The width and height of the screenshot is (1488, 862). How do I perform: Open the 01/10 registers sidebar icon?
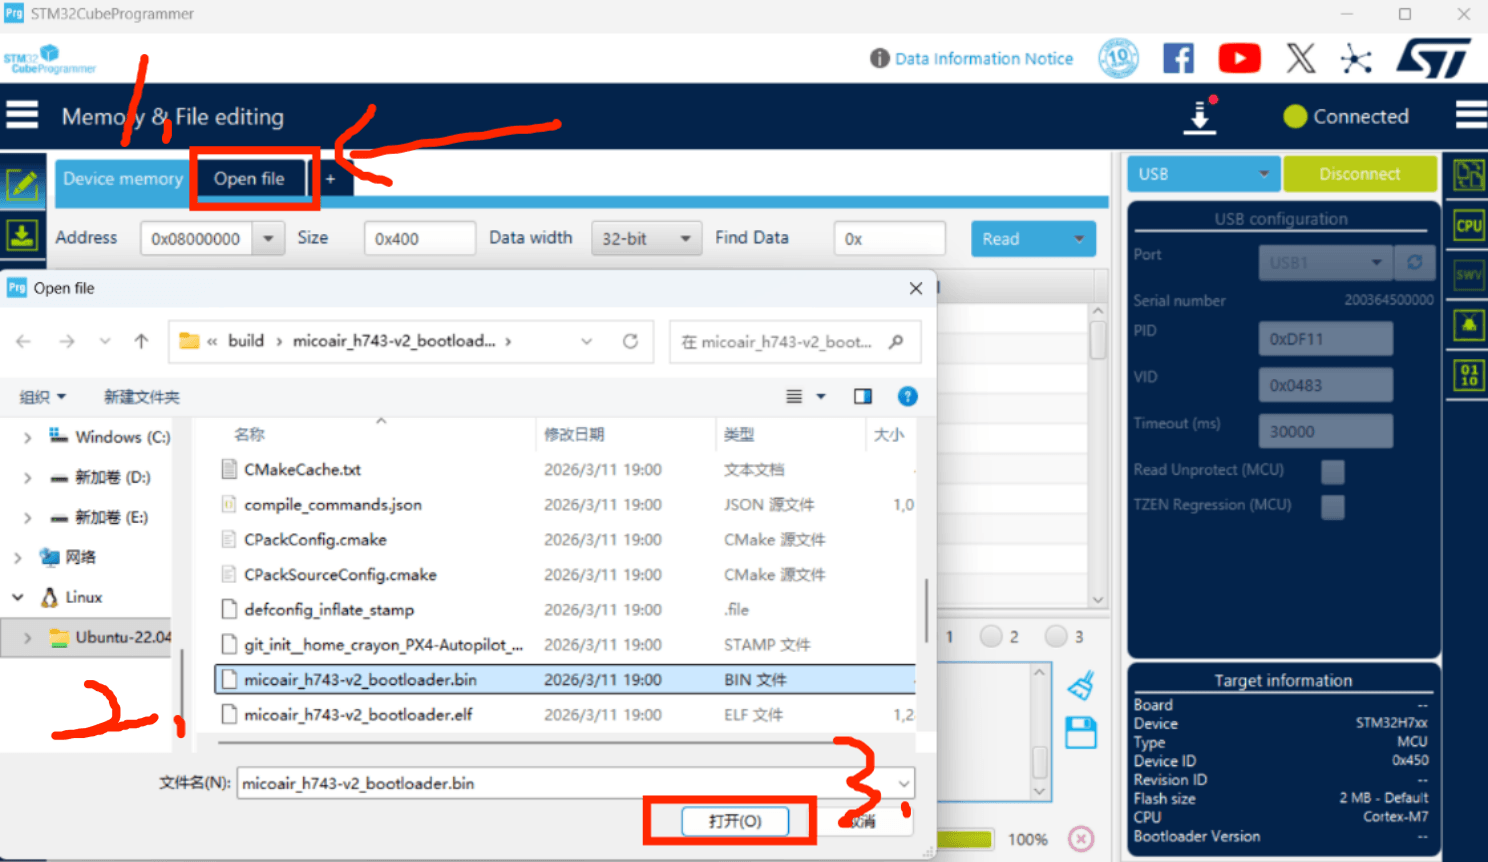(1468, 375)
